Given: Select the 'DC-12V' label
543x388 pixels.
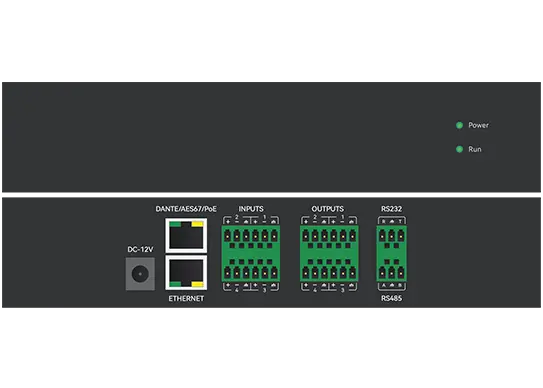Looking at the screenshot, I should (140, 249).
